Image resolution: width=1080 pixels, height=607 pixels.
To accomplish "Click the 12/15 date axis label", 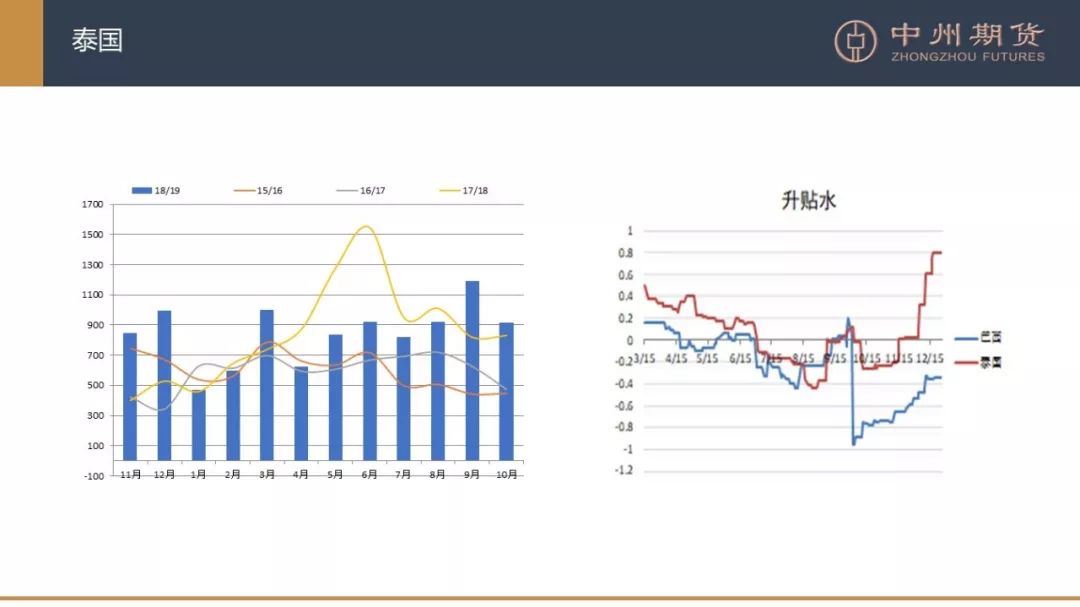I will pyautogui.click(x=930, y=358).
